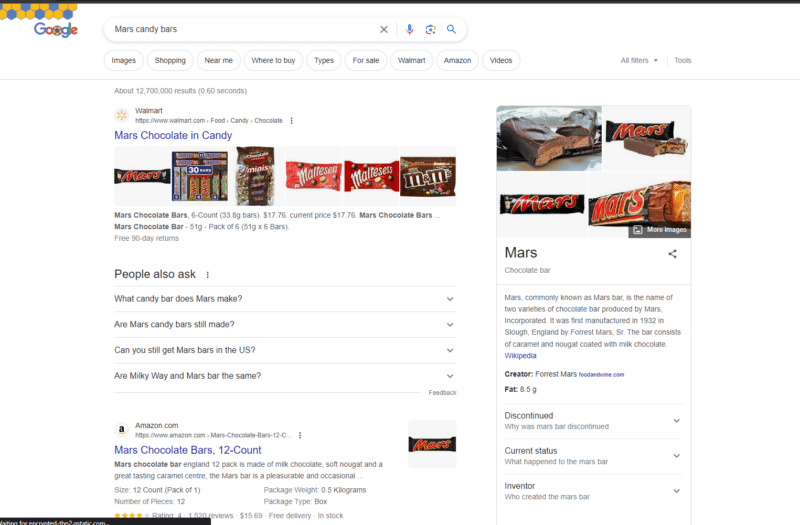Screen dimensions: 800x525
Task: Click in the search text field
Action: tap(240, 30)
